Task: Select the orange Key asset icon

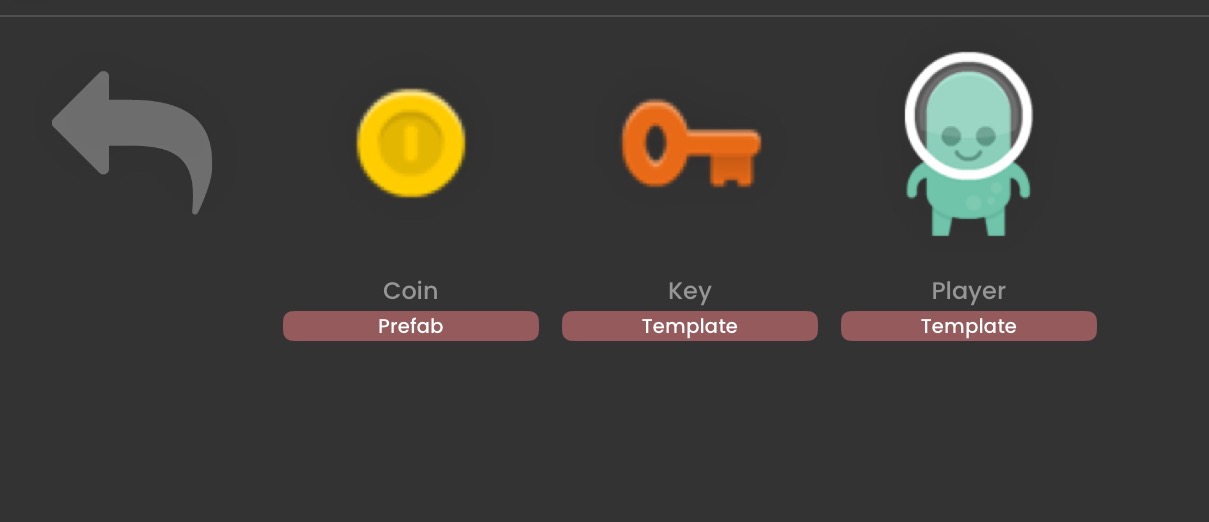Action: 690,144
